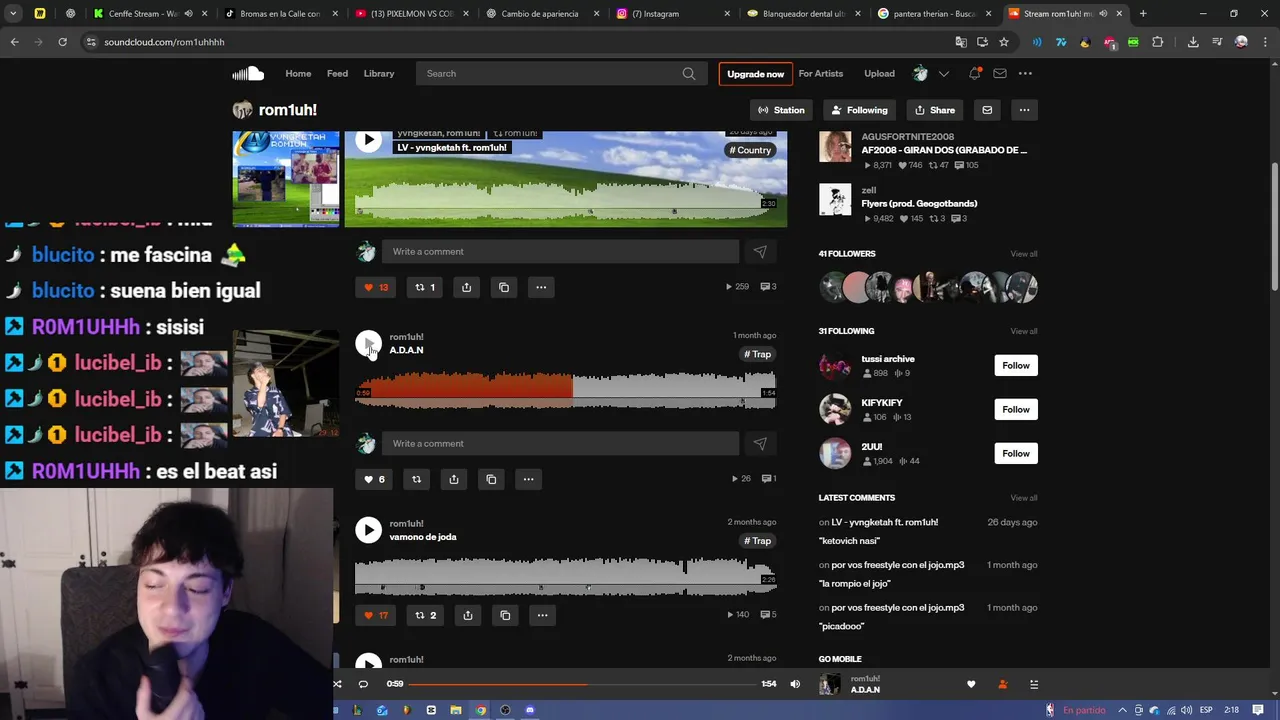This screenshot has height=720, width=1280.
Task: Open the Feed page
Action: click(337, 73)
